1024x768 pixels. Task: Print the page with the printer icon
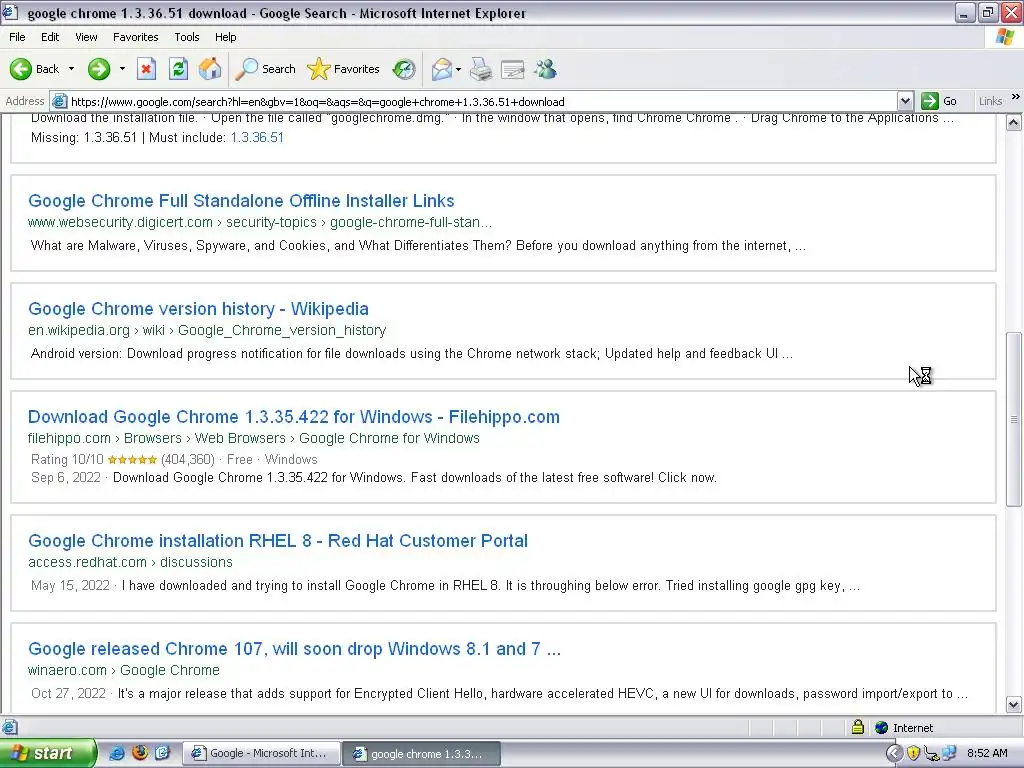point(481,69)
